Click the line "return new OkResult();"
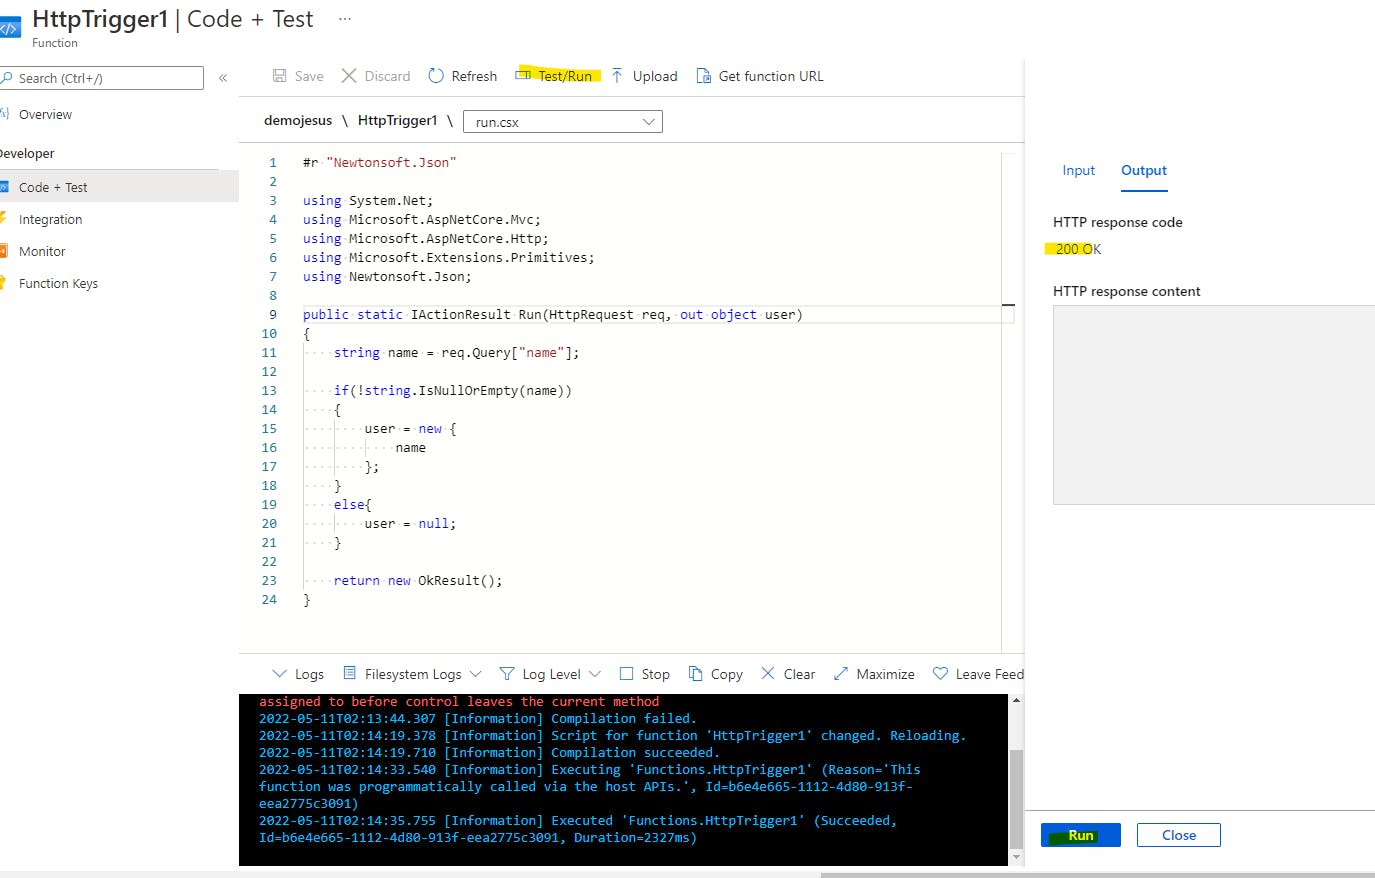Viewport: 1375px width, 878px height. pos(418,580)
